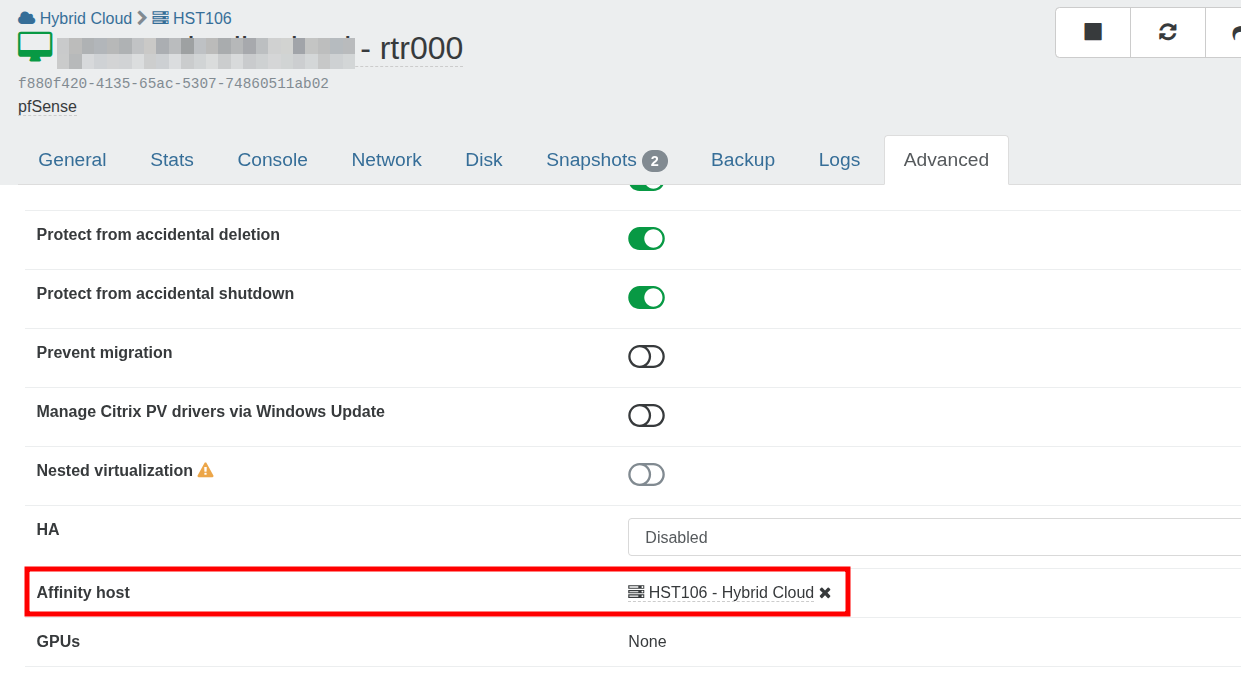Disable Protect from accidental shutdown
This screenshot has height=677, width=1241.
646,297
